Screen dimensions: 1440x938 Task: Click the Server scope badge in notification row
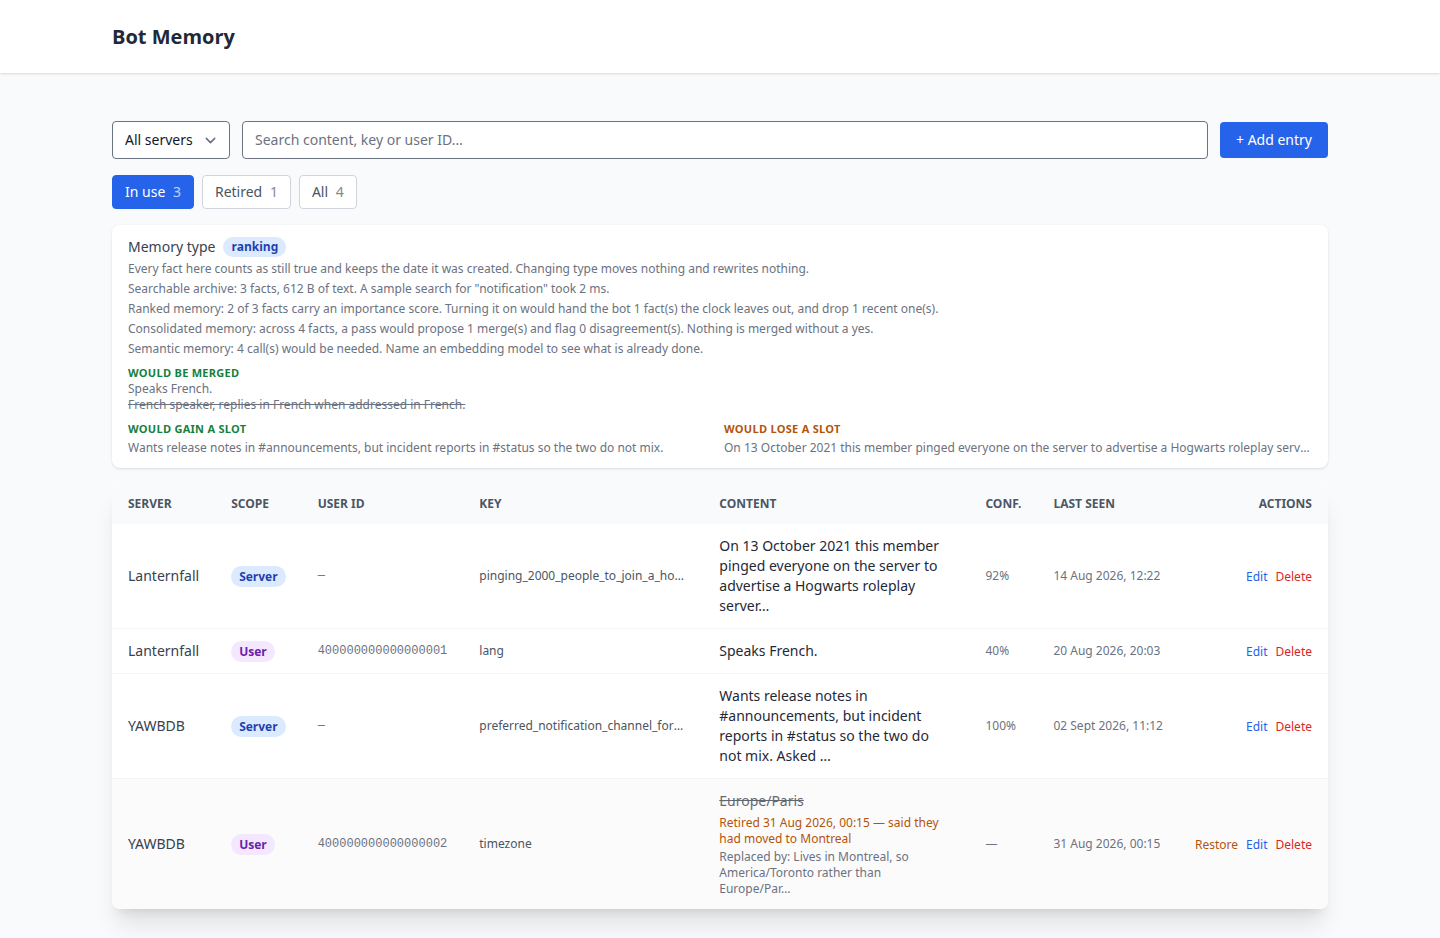click(x=258, y=727)
